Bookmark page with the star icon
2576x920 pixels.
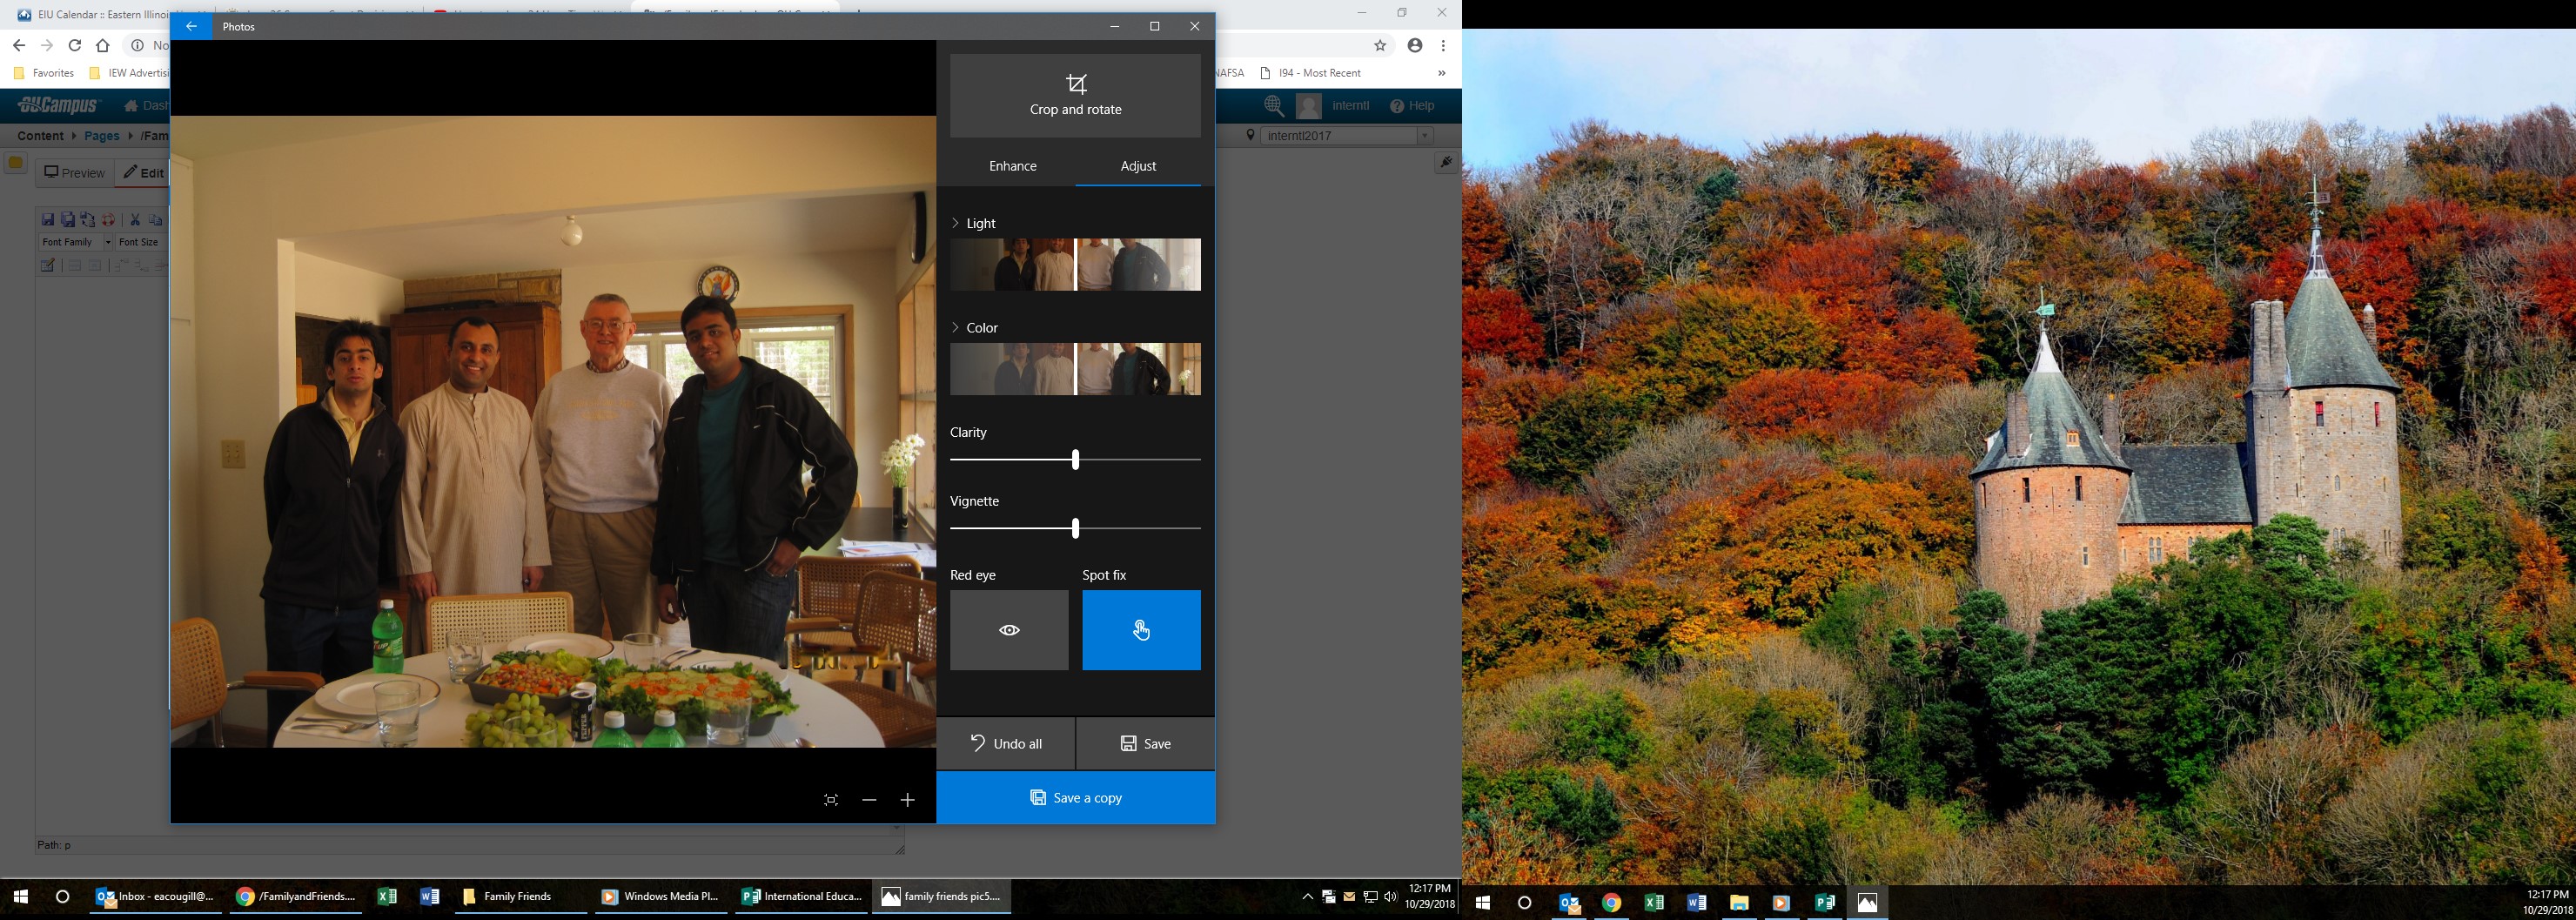click(x=1380, y=45)
